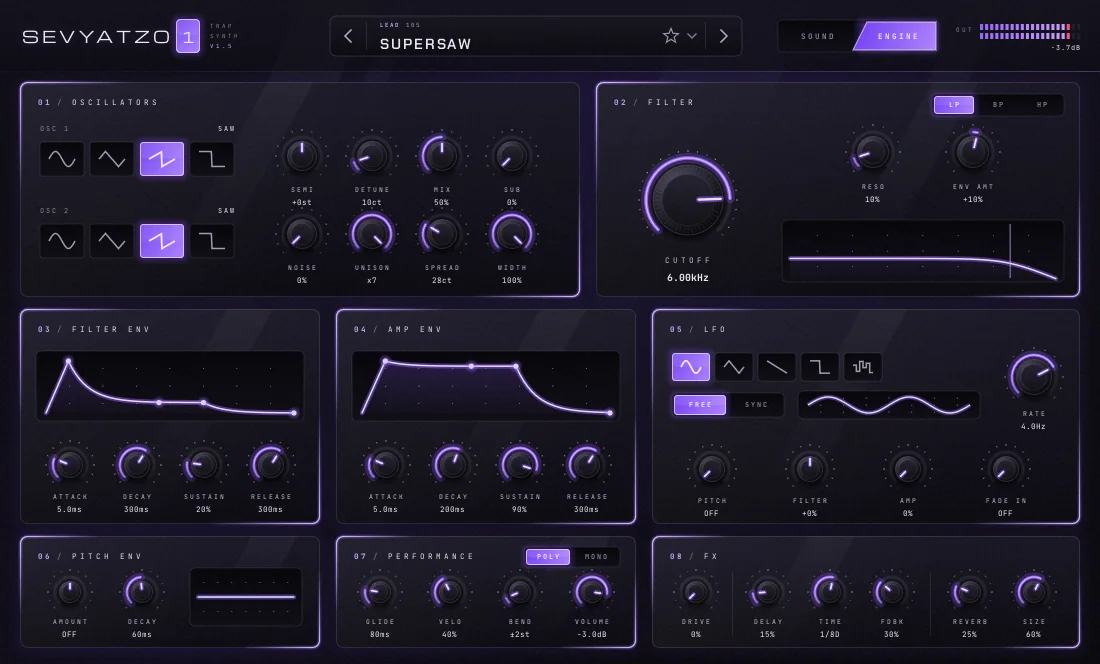Select the saw waveform for OSC 2
Screen dimensions: 1100x664
(162, 241)
